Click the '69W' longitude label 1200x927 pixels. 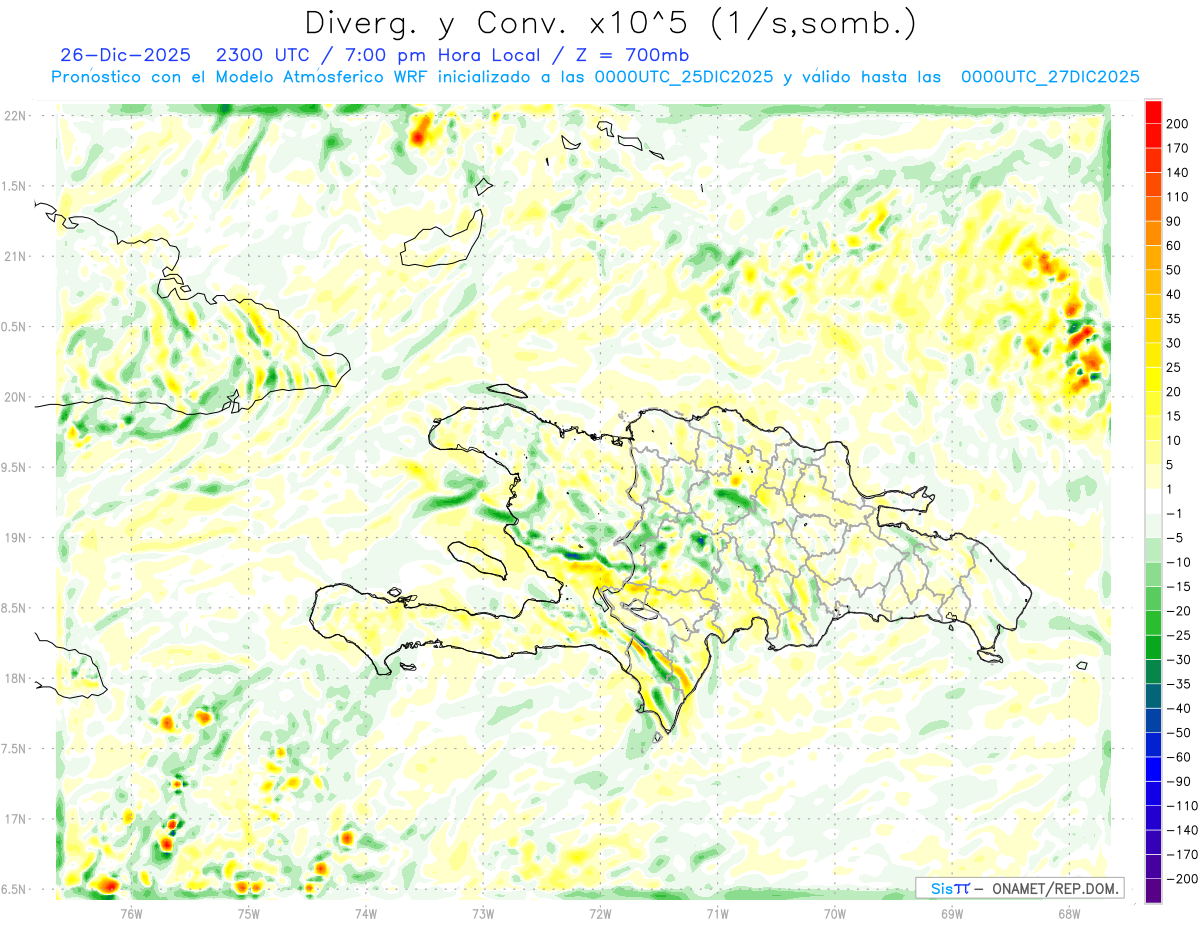(x=952, y=913)
